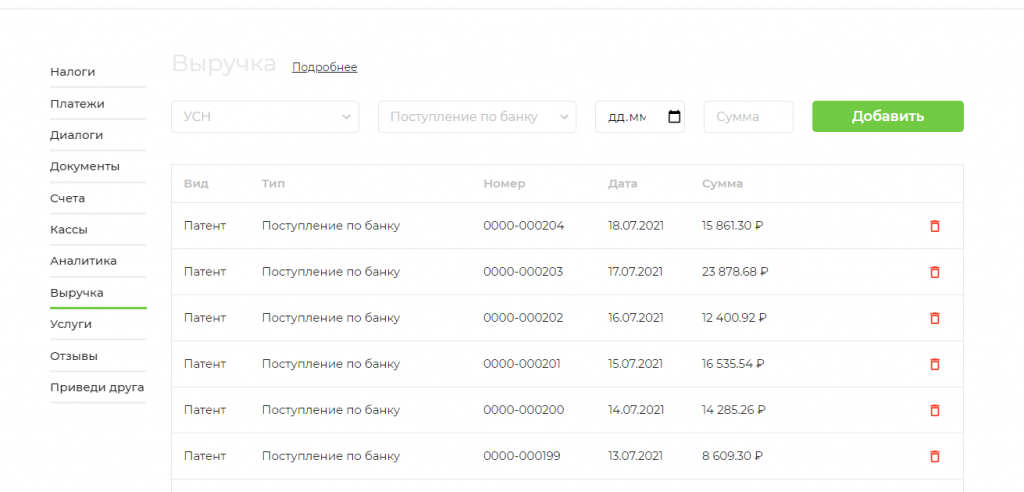
Task: Open the calendar picker in date field
Action: [x=675, y=117]
